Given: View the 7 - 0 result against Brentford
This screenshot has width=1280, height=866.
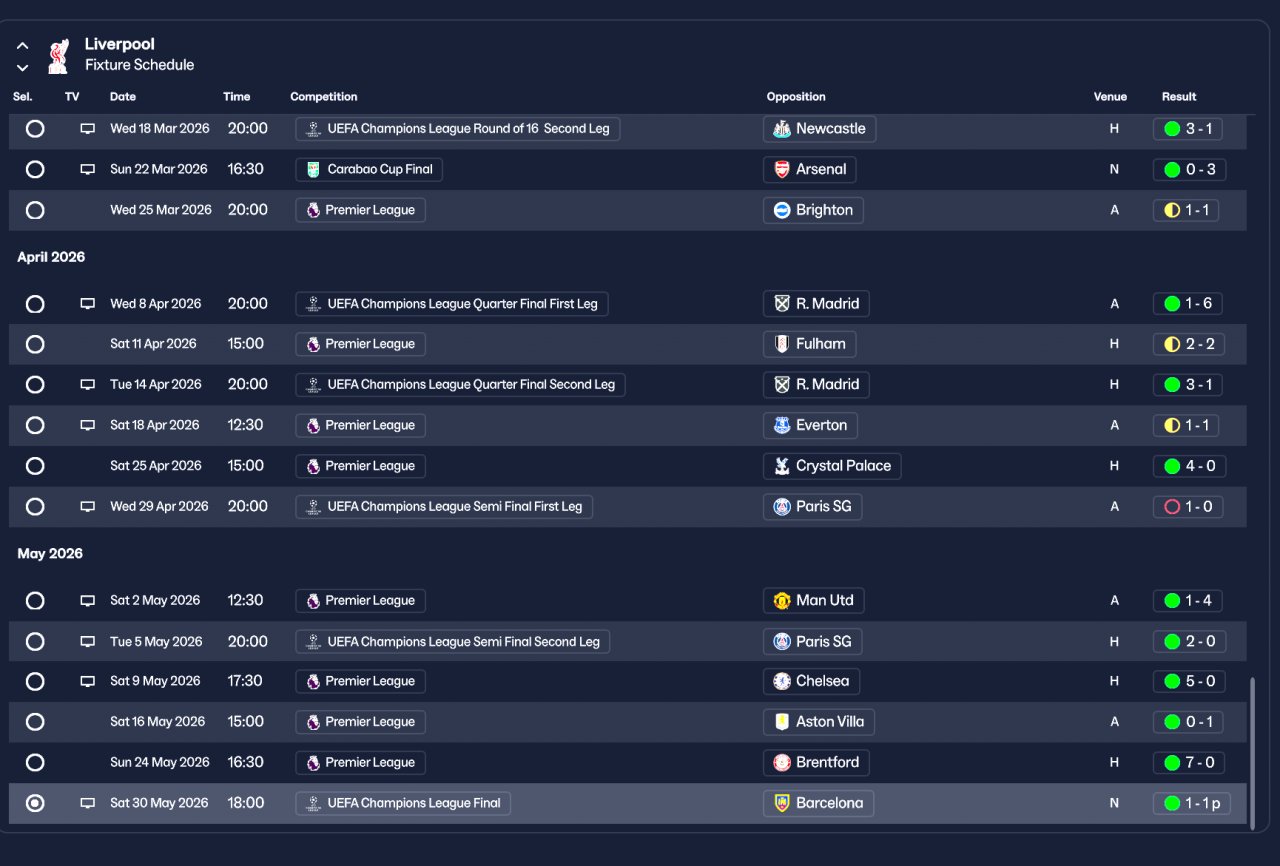Looking at the screenshot, I should [x=1190, y=763].
